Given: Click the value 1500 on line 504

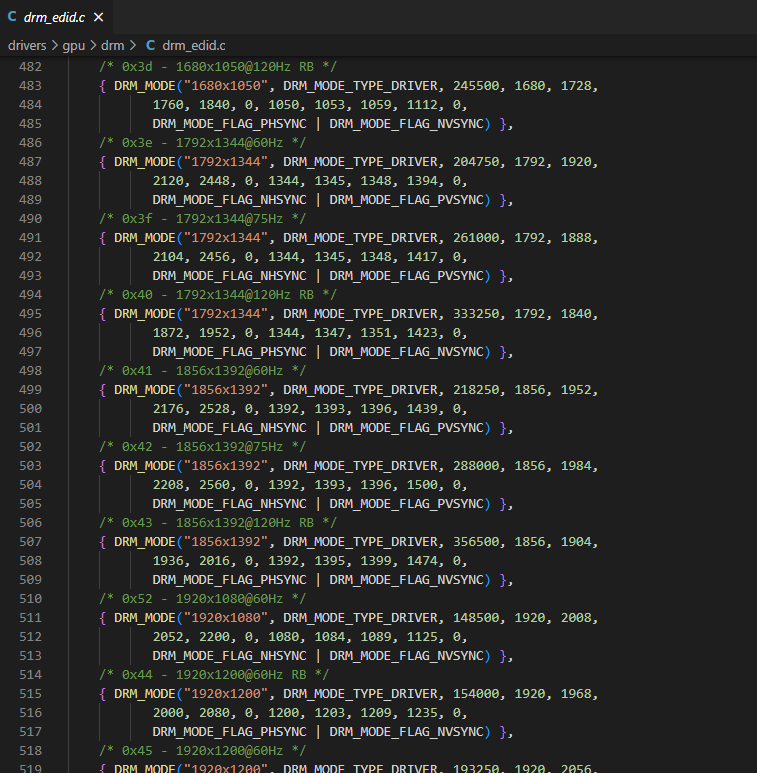Looking at the screenshot, I should 422,485.
